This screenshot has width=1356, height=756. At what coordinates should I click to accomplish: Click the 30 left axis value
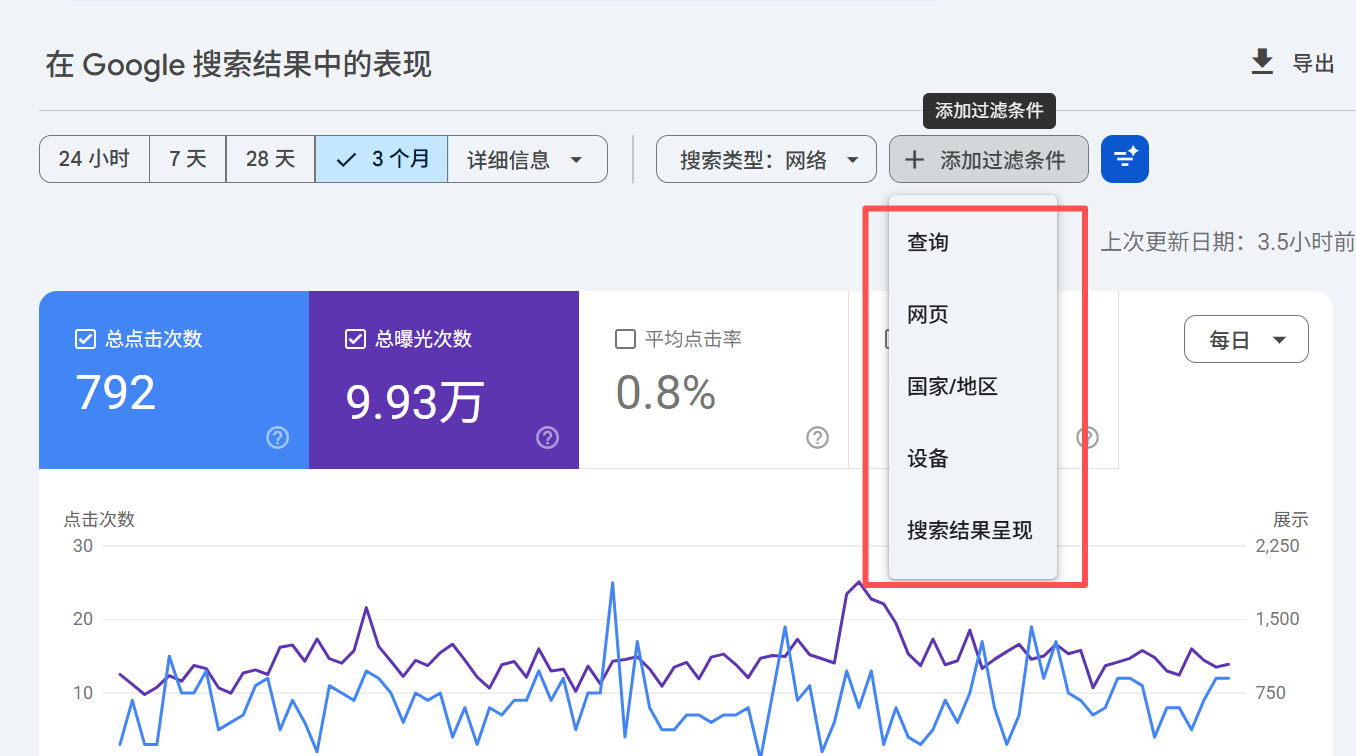(x=83, y=546)
